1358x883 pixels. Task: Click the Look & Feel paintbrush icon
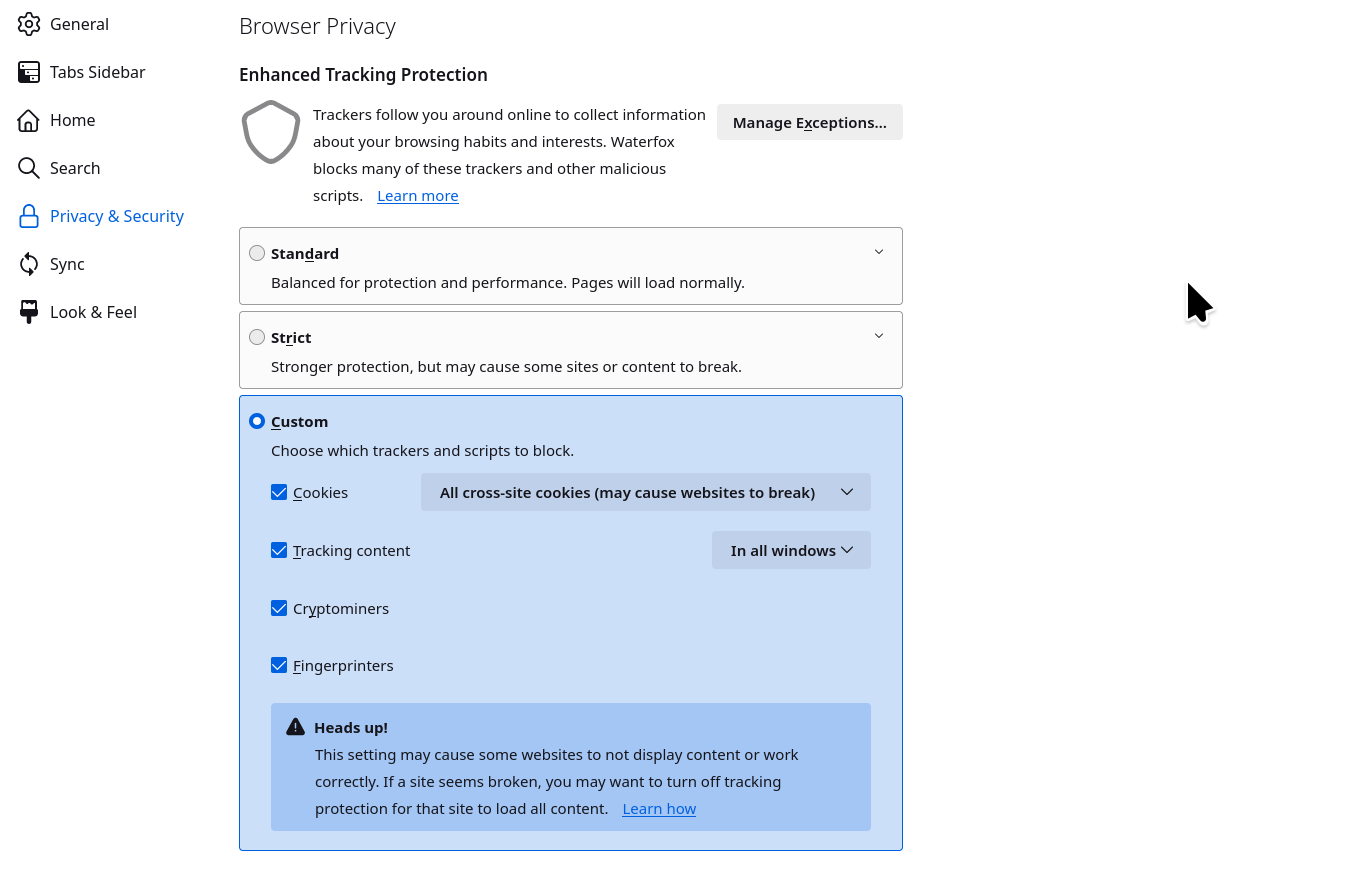click(29, 312)
